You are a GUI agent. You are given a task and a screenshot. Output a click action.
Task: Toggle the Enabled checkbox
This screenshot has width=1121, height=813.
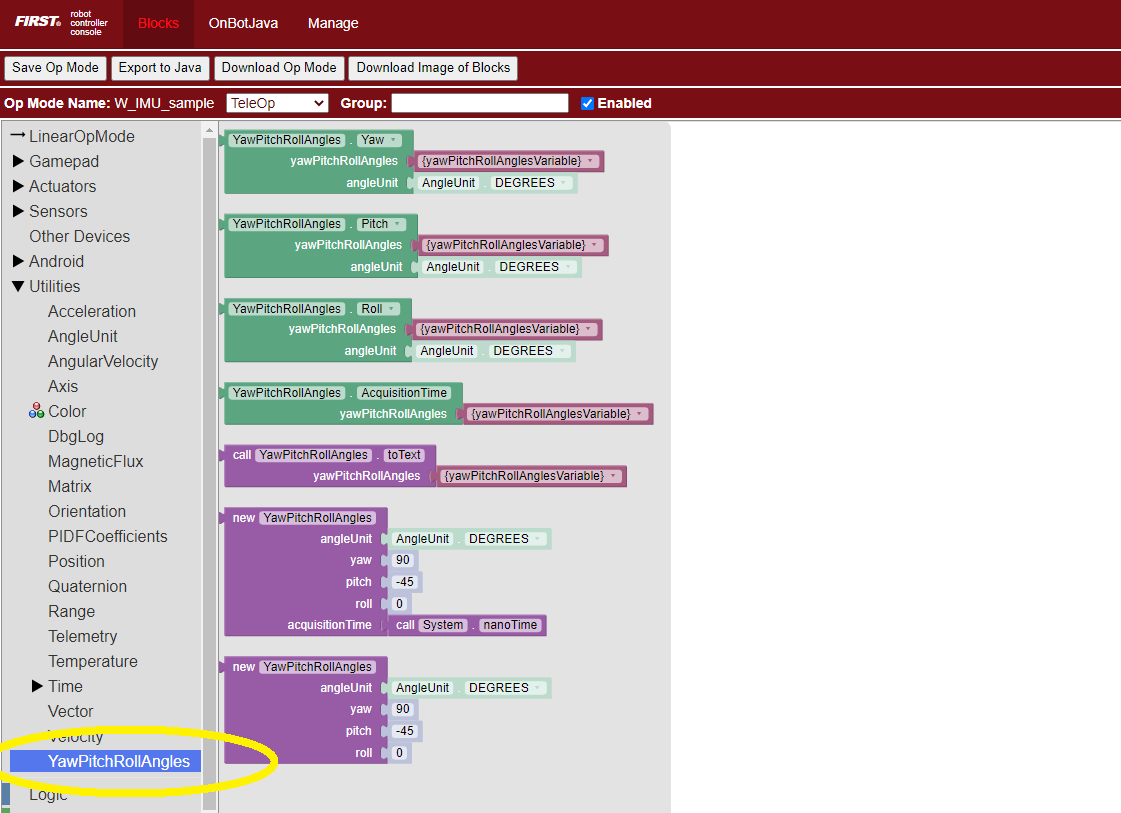click(587, 103)
